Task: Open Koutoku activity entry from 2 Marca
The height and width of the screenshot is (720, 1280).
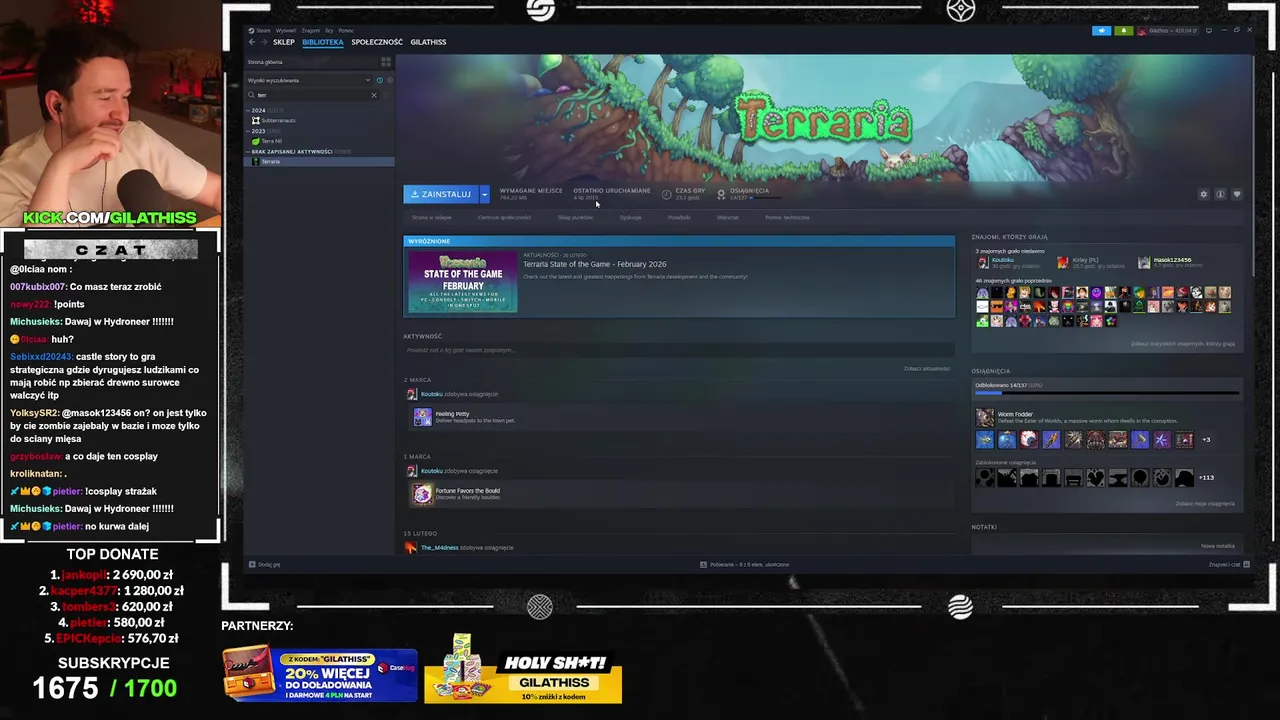Action: click(x=452, y=394)
